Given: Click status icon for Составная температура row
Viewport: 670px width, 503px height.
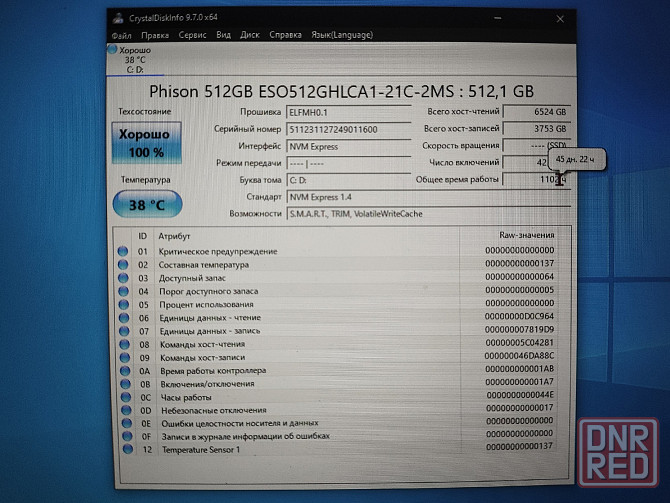Looking at the screenshot, I should pos(123,265).
